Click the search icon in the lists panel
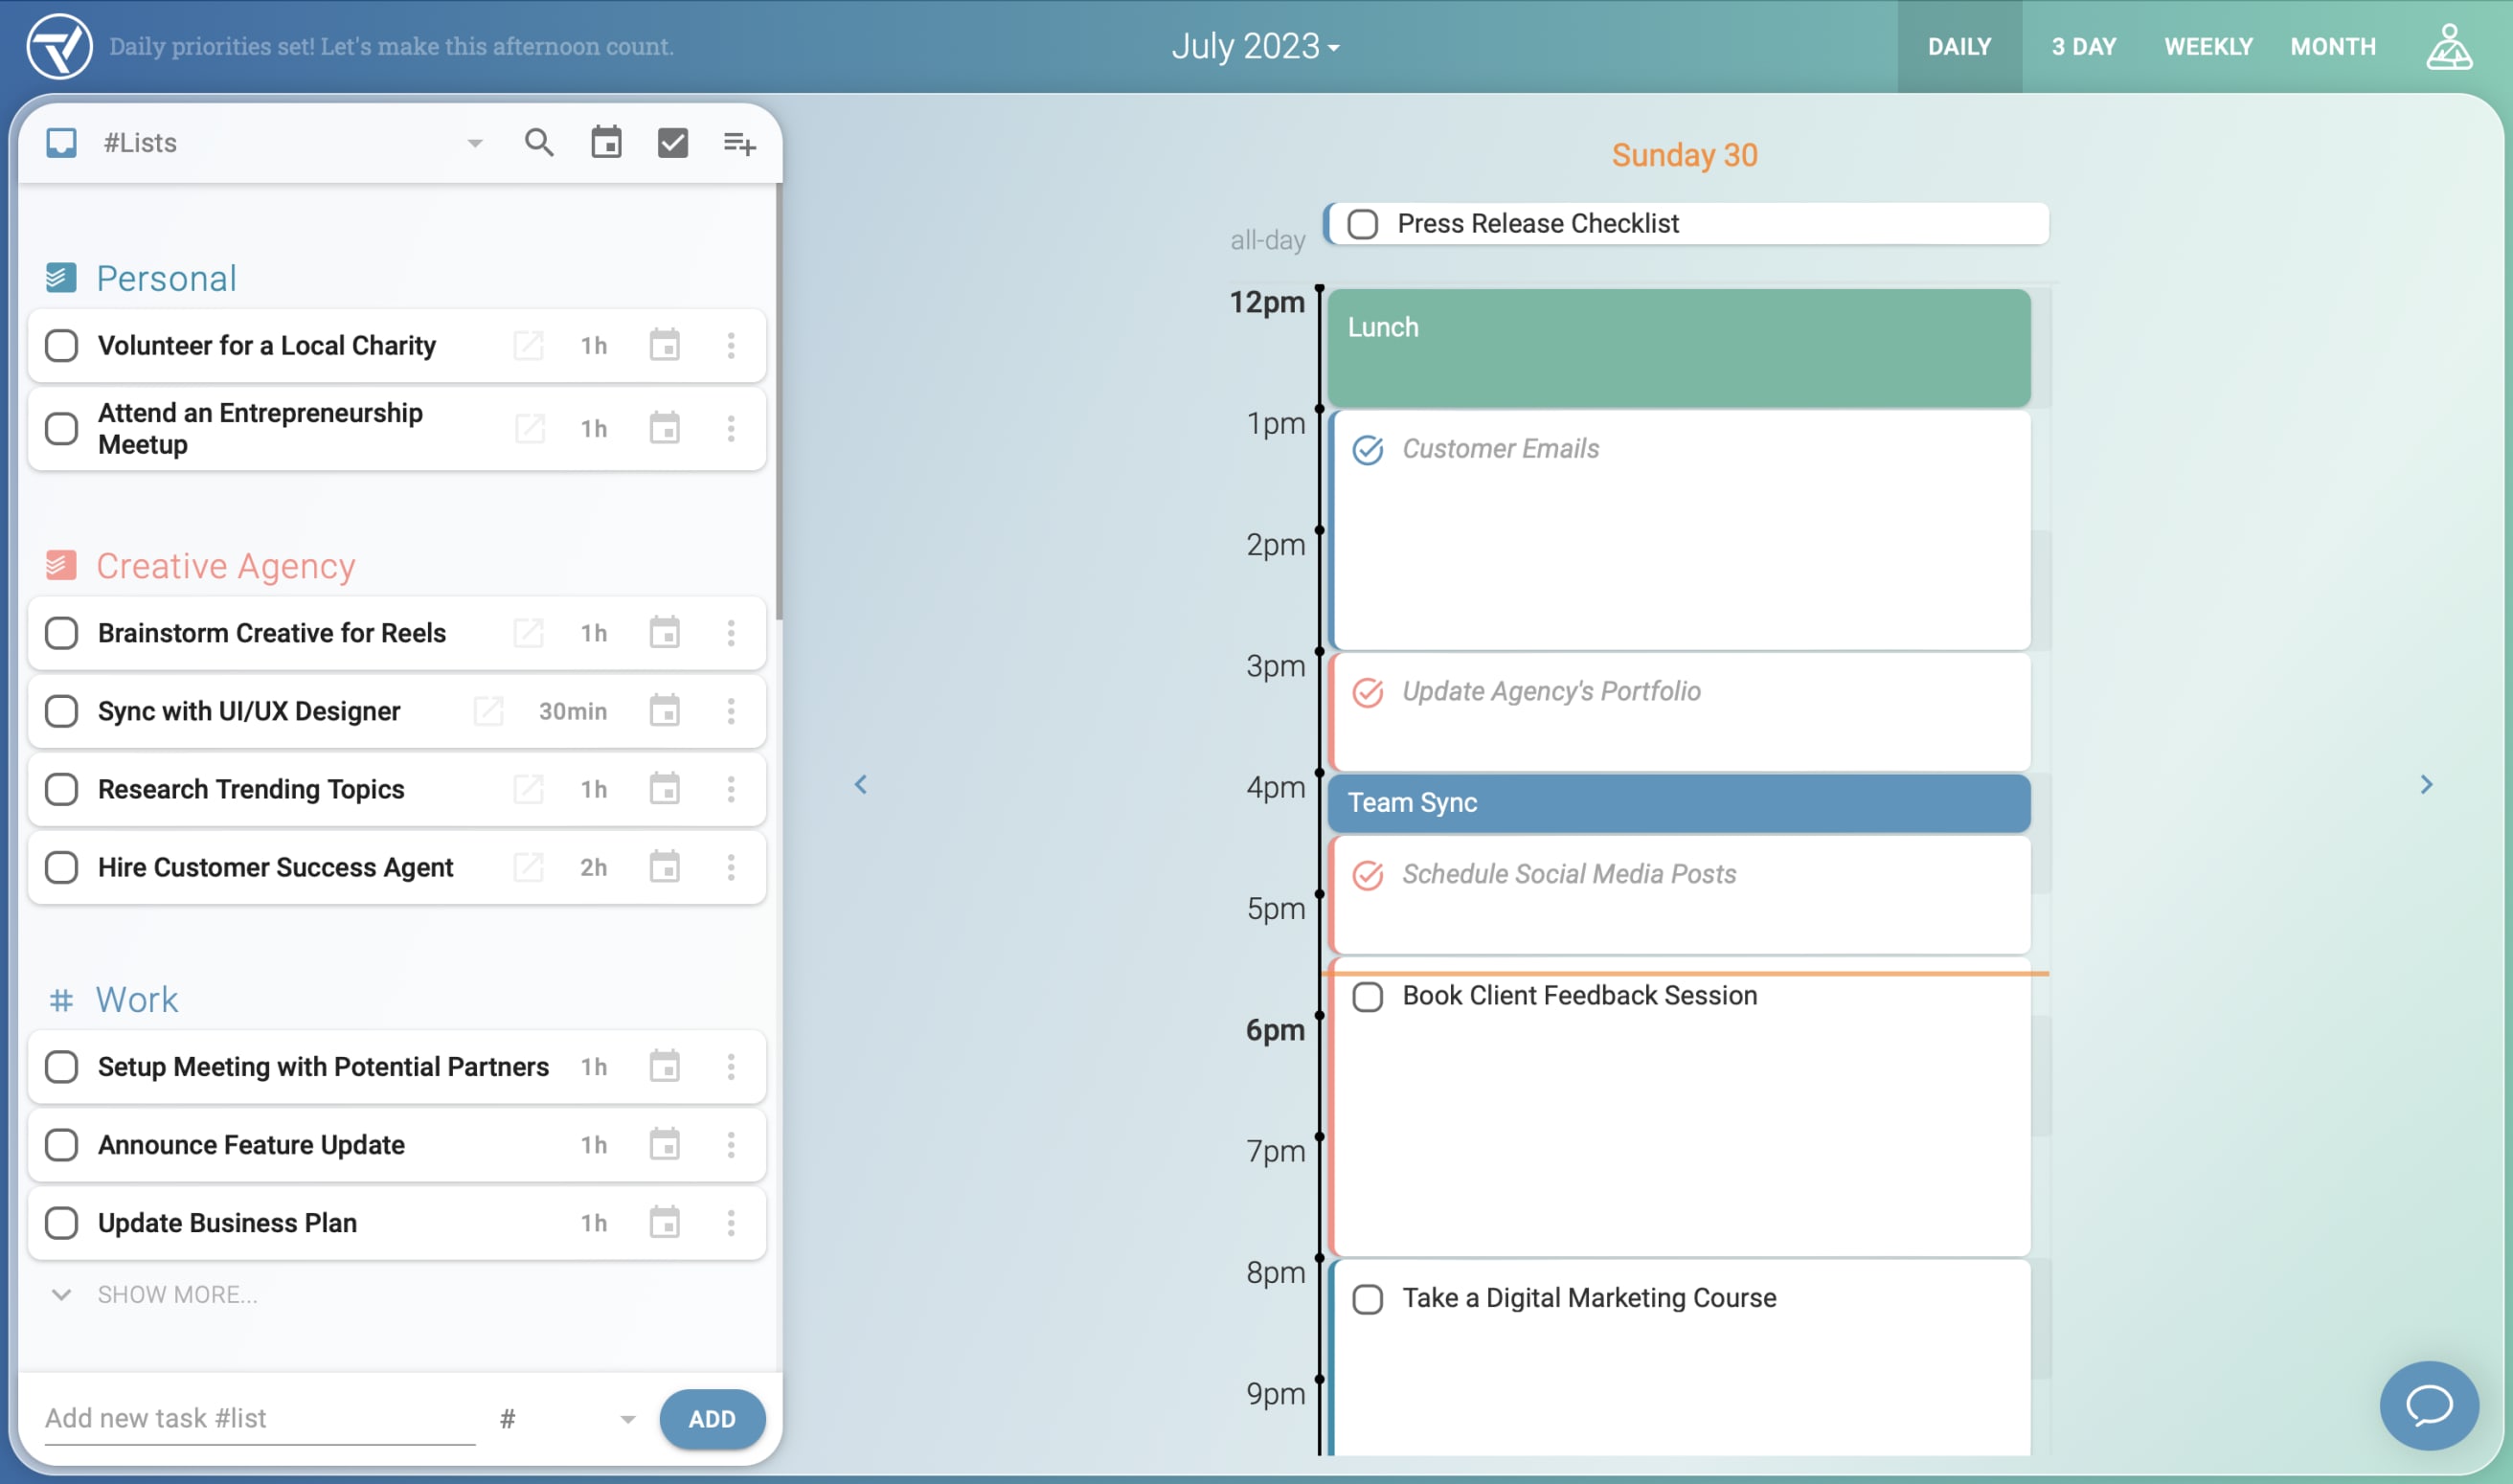 click(539, 143)
